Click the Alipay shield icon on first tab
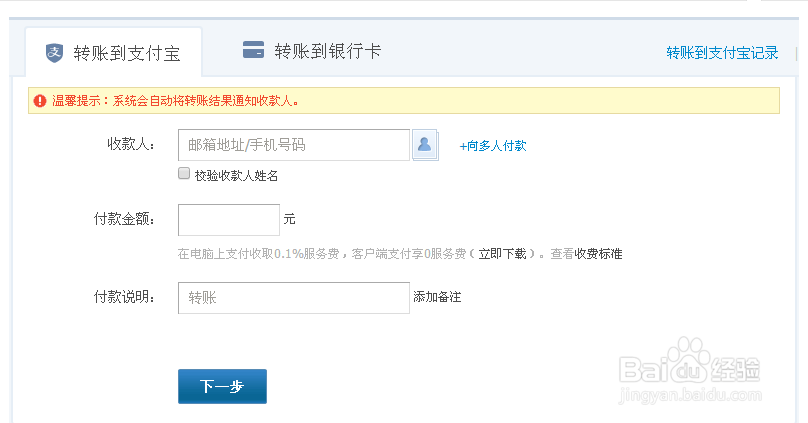This screenshot has height=423, width=808. click(x=54, y=53)
